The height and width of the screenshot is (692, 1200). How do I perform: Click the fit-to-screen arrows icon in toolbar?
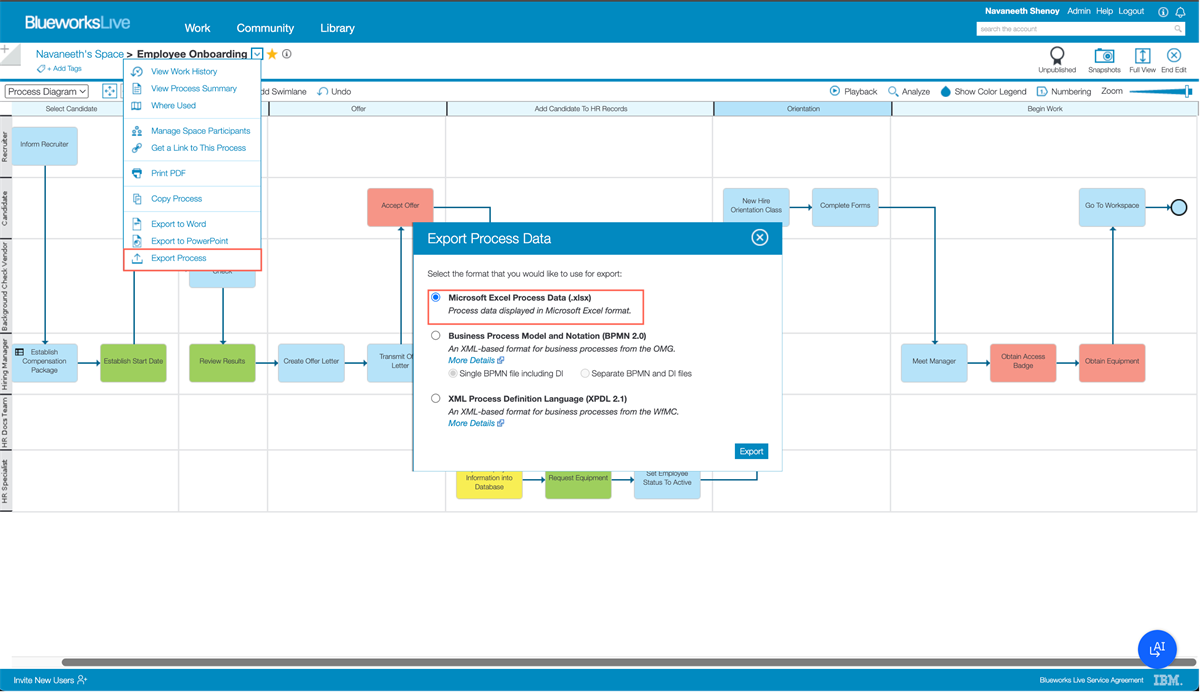[110, 91]
